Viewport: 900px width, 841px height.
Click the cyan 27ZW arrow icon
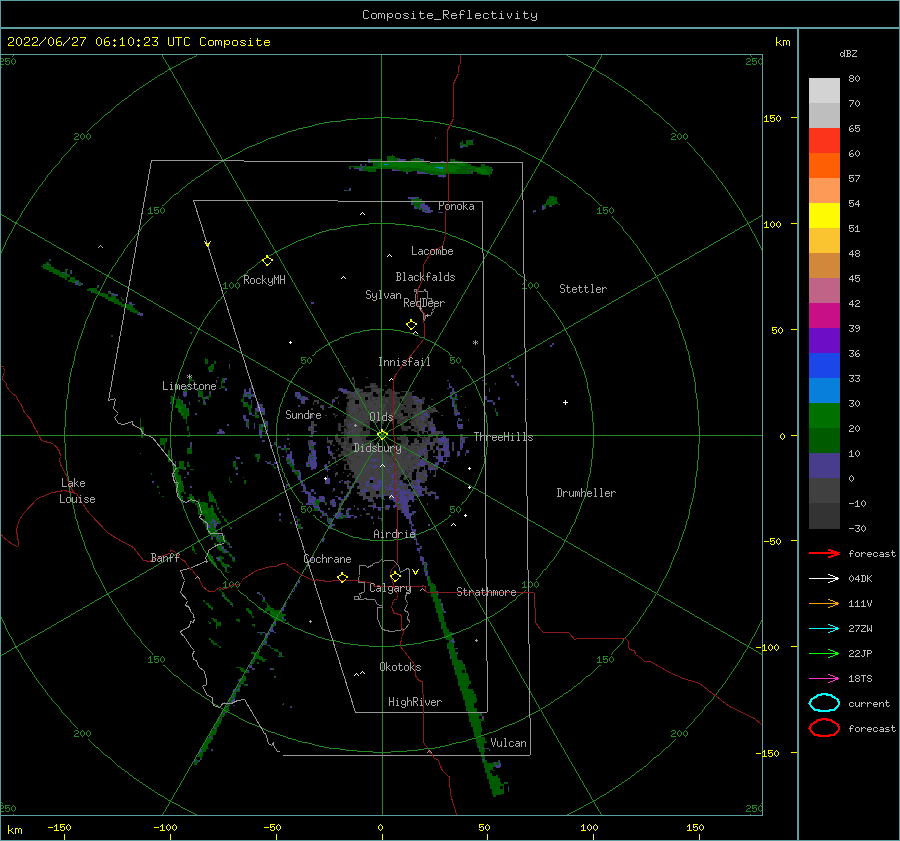[824, 629]
